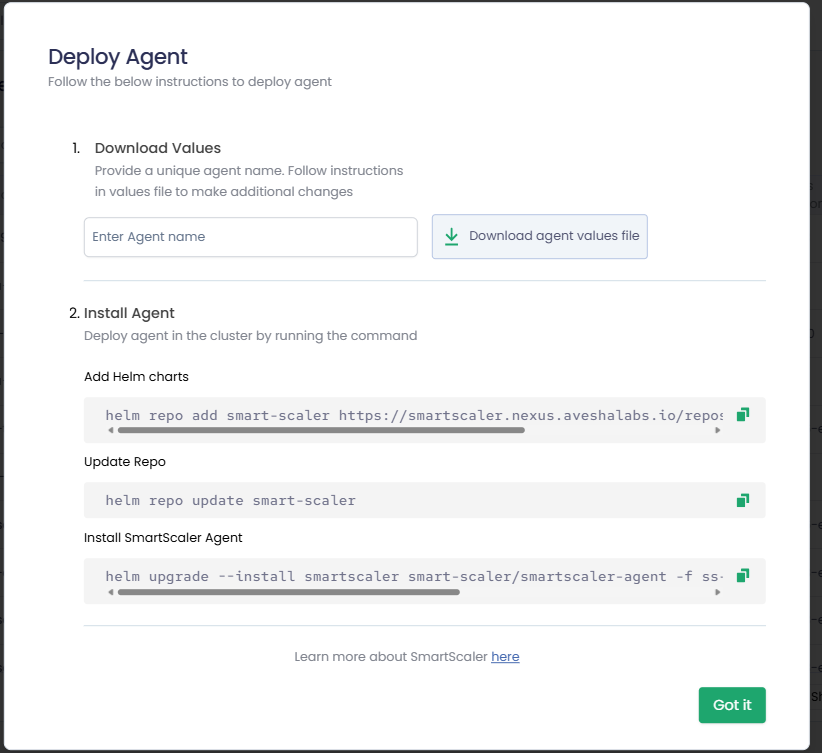Click the helm upgrade command scrollbar thumb
Image resolution: width=822 pixels, height=753 pixels.
point(289,592)
